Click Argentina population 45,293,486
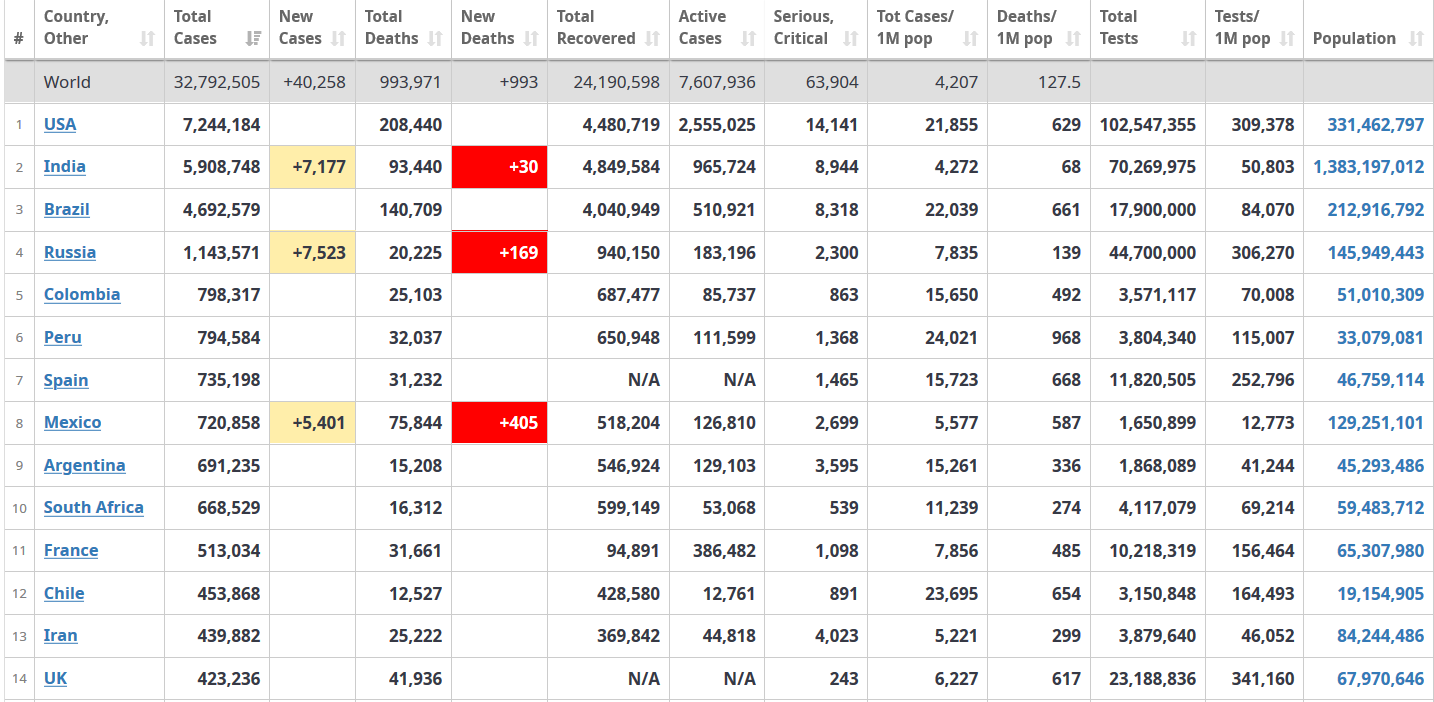Screen dimensions: 1434x702 1381,465
